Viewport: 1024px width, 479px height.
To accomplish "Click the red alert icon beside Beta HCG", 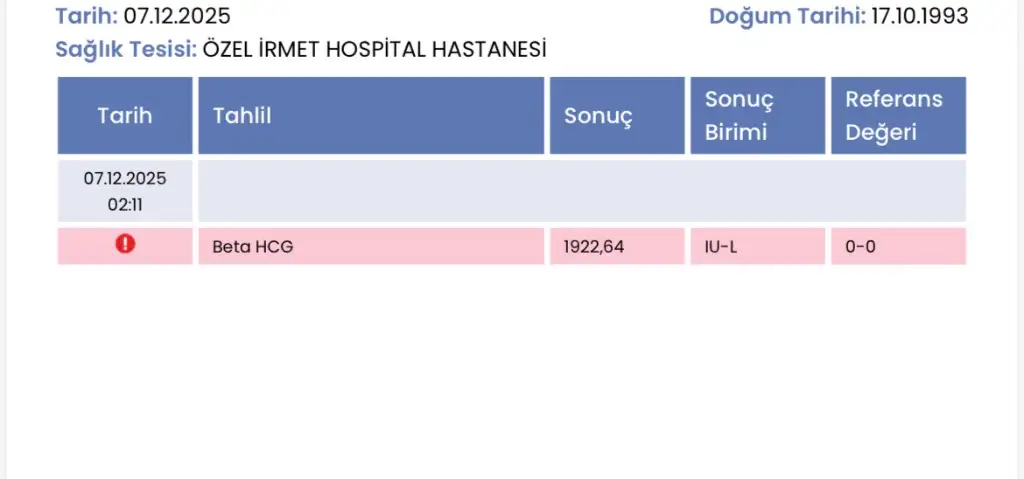I will click(125, 243).
